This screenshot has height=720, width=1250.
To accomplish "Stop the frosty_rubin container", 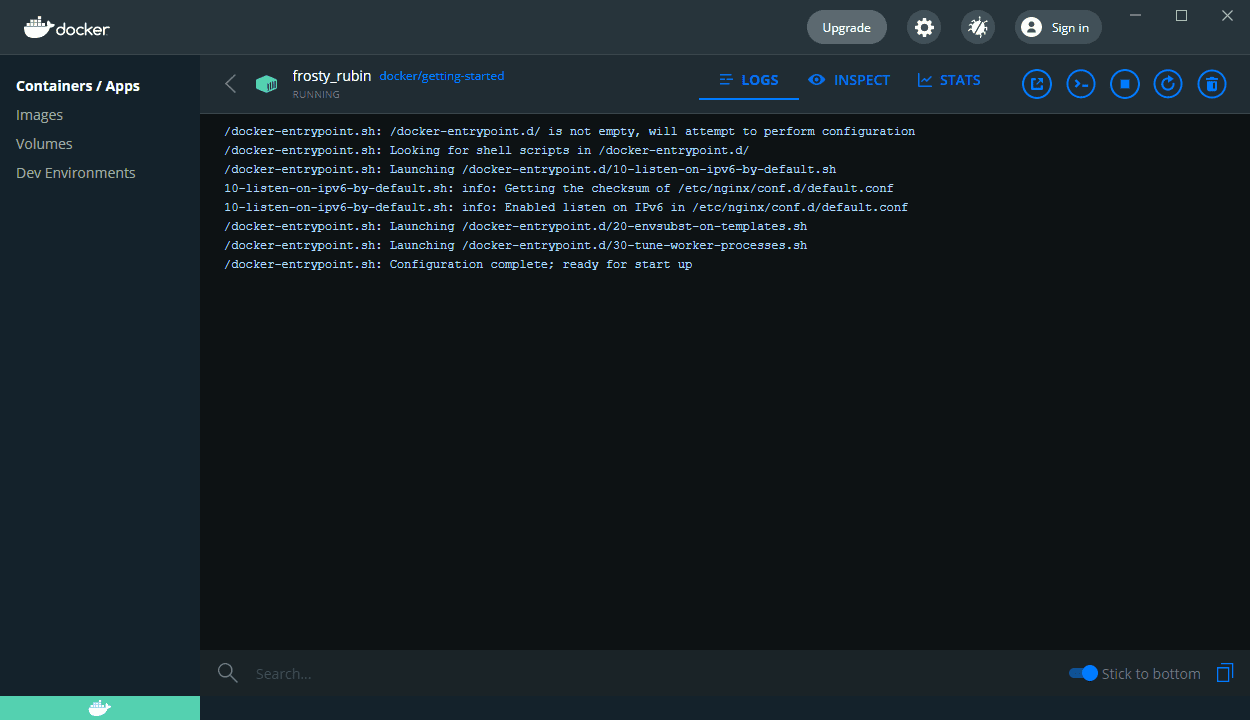I will 1124,84.
